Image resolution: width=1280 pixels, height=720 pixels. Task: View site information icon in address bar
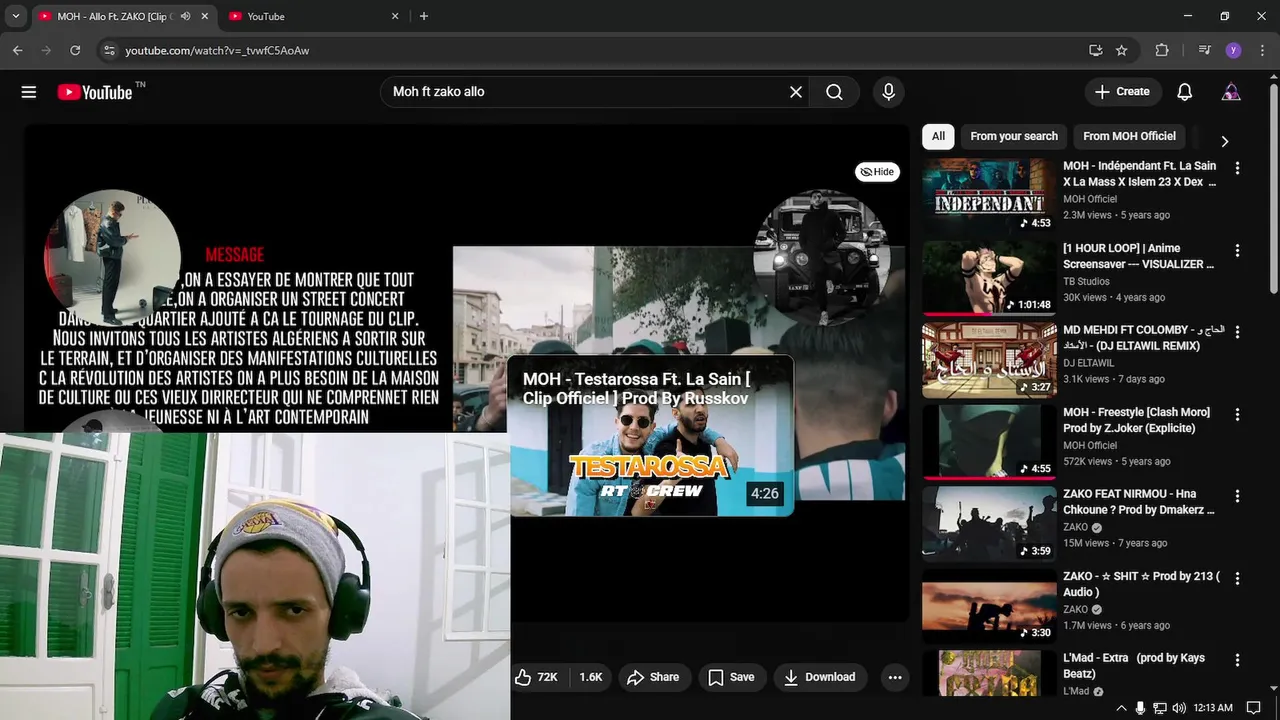click(x=108, y=50)
